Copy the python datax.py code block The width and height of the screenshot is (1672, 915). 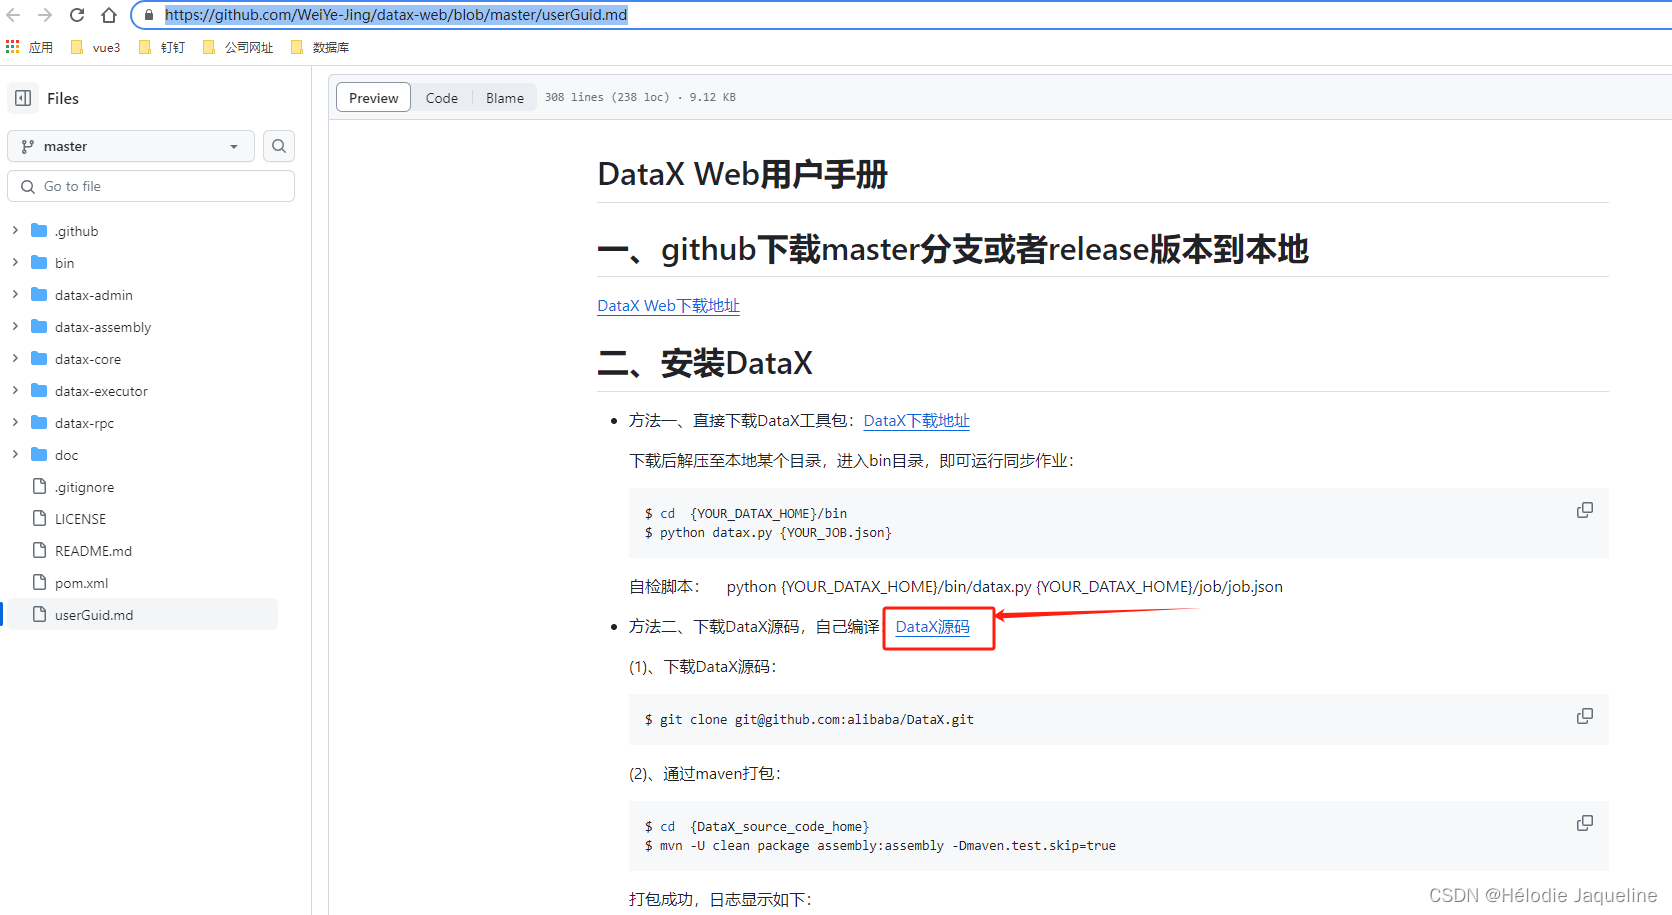pyautogui.click(x=1585, y=510)
